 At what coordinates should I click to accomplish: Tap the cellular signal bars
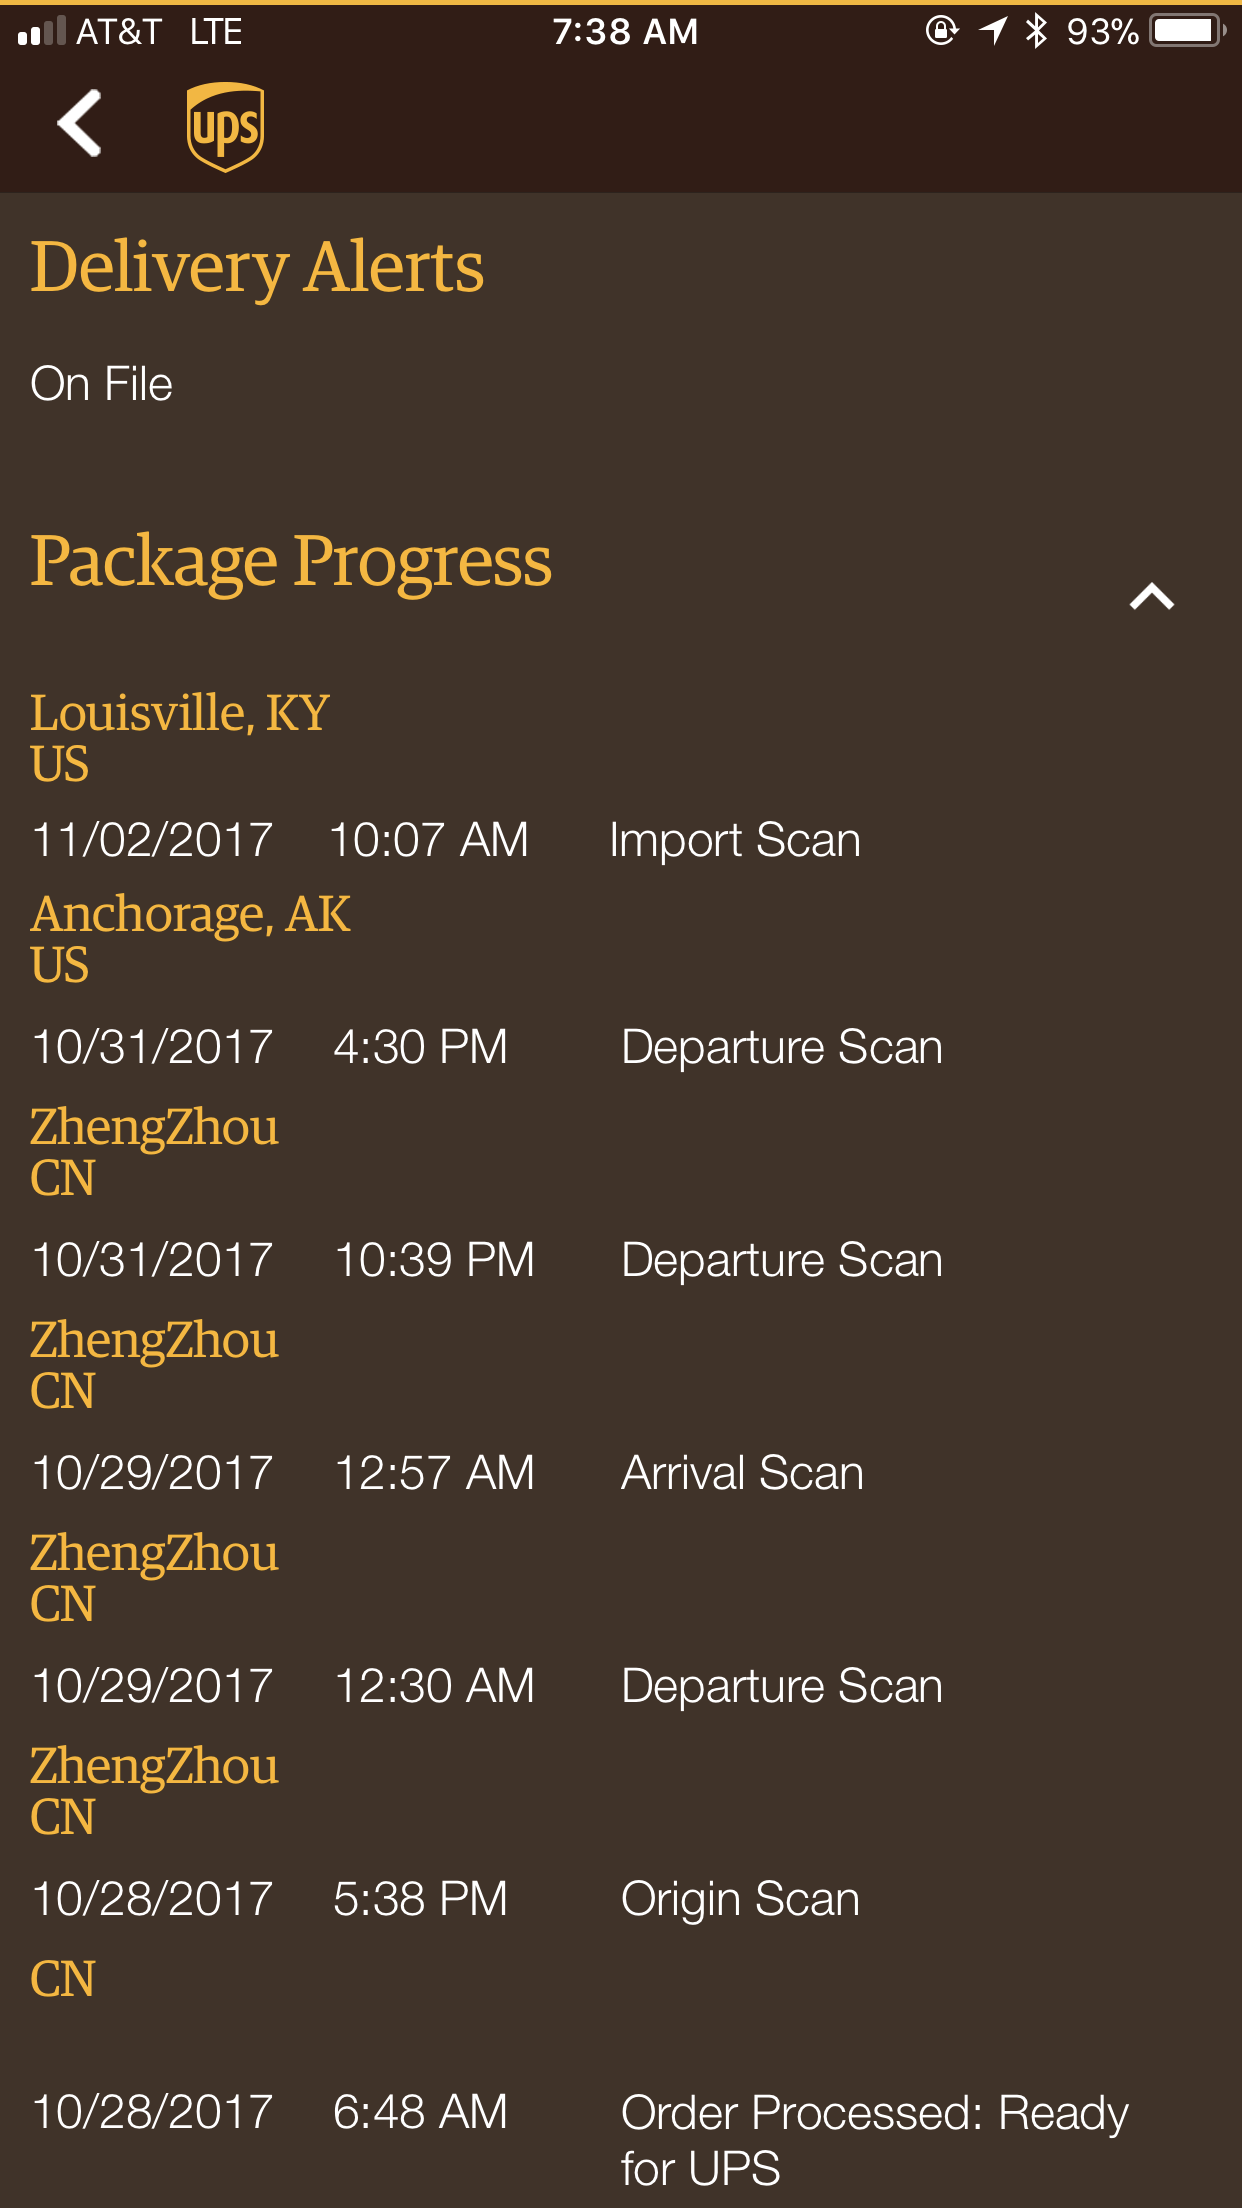(x=42, y=32)
